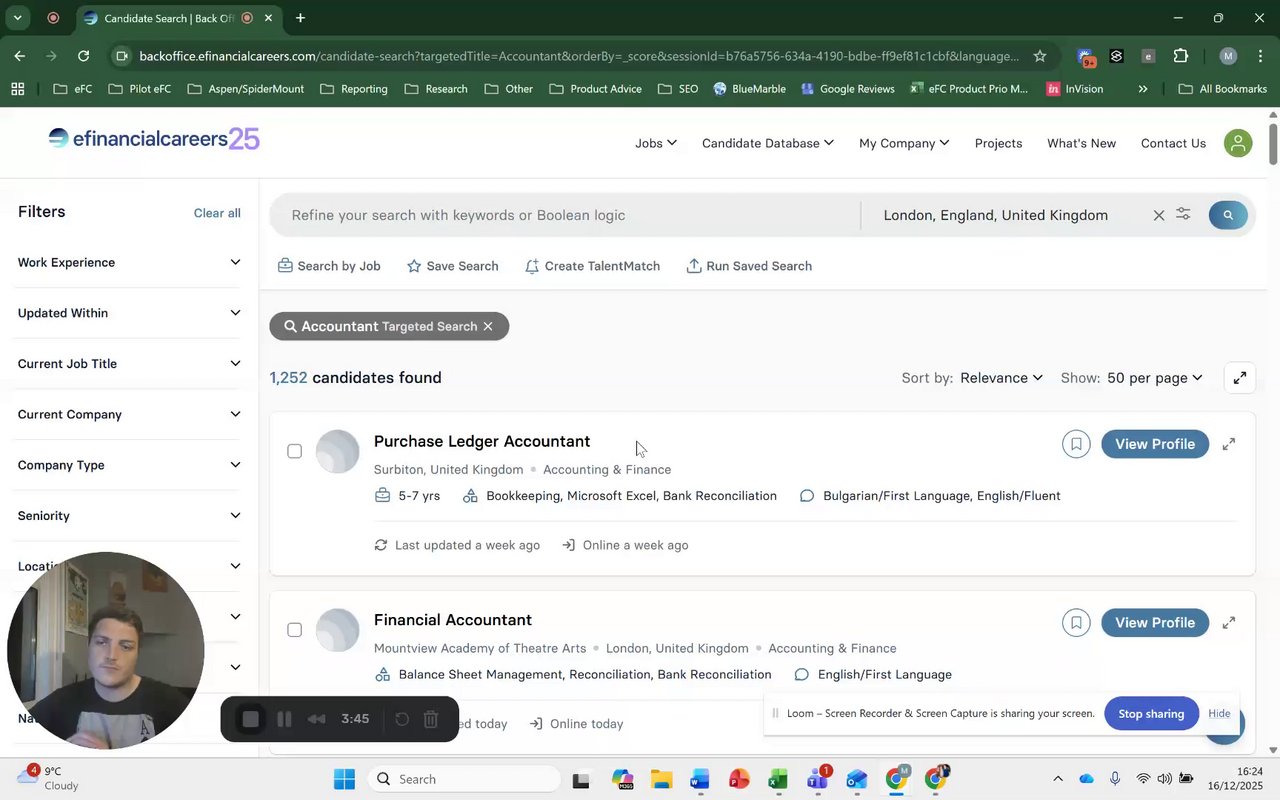This screenshot has width=1280, height=800.
Task: Click Run Saved Search
Action: (x=749, y=266)
